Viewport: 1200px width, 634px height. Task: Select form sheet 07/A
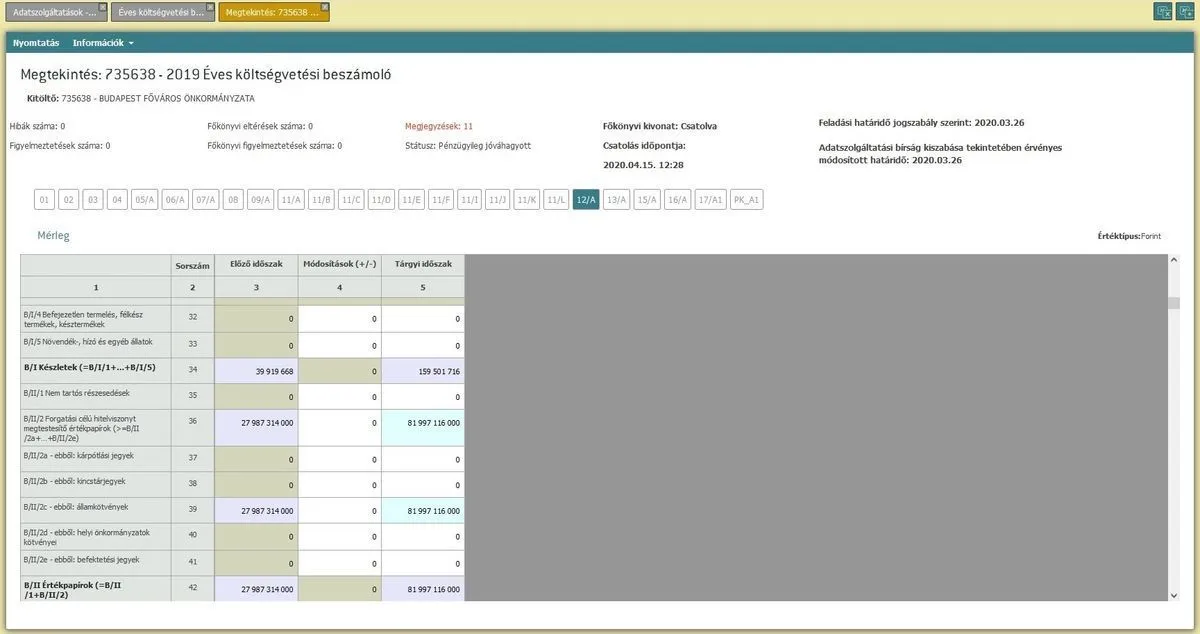click(205, 199)
